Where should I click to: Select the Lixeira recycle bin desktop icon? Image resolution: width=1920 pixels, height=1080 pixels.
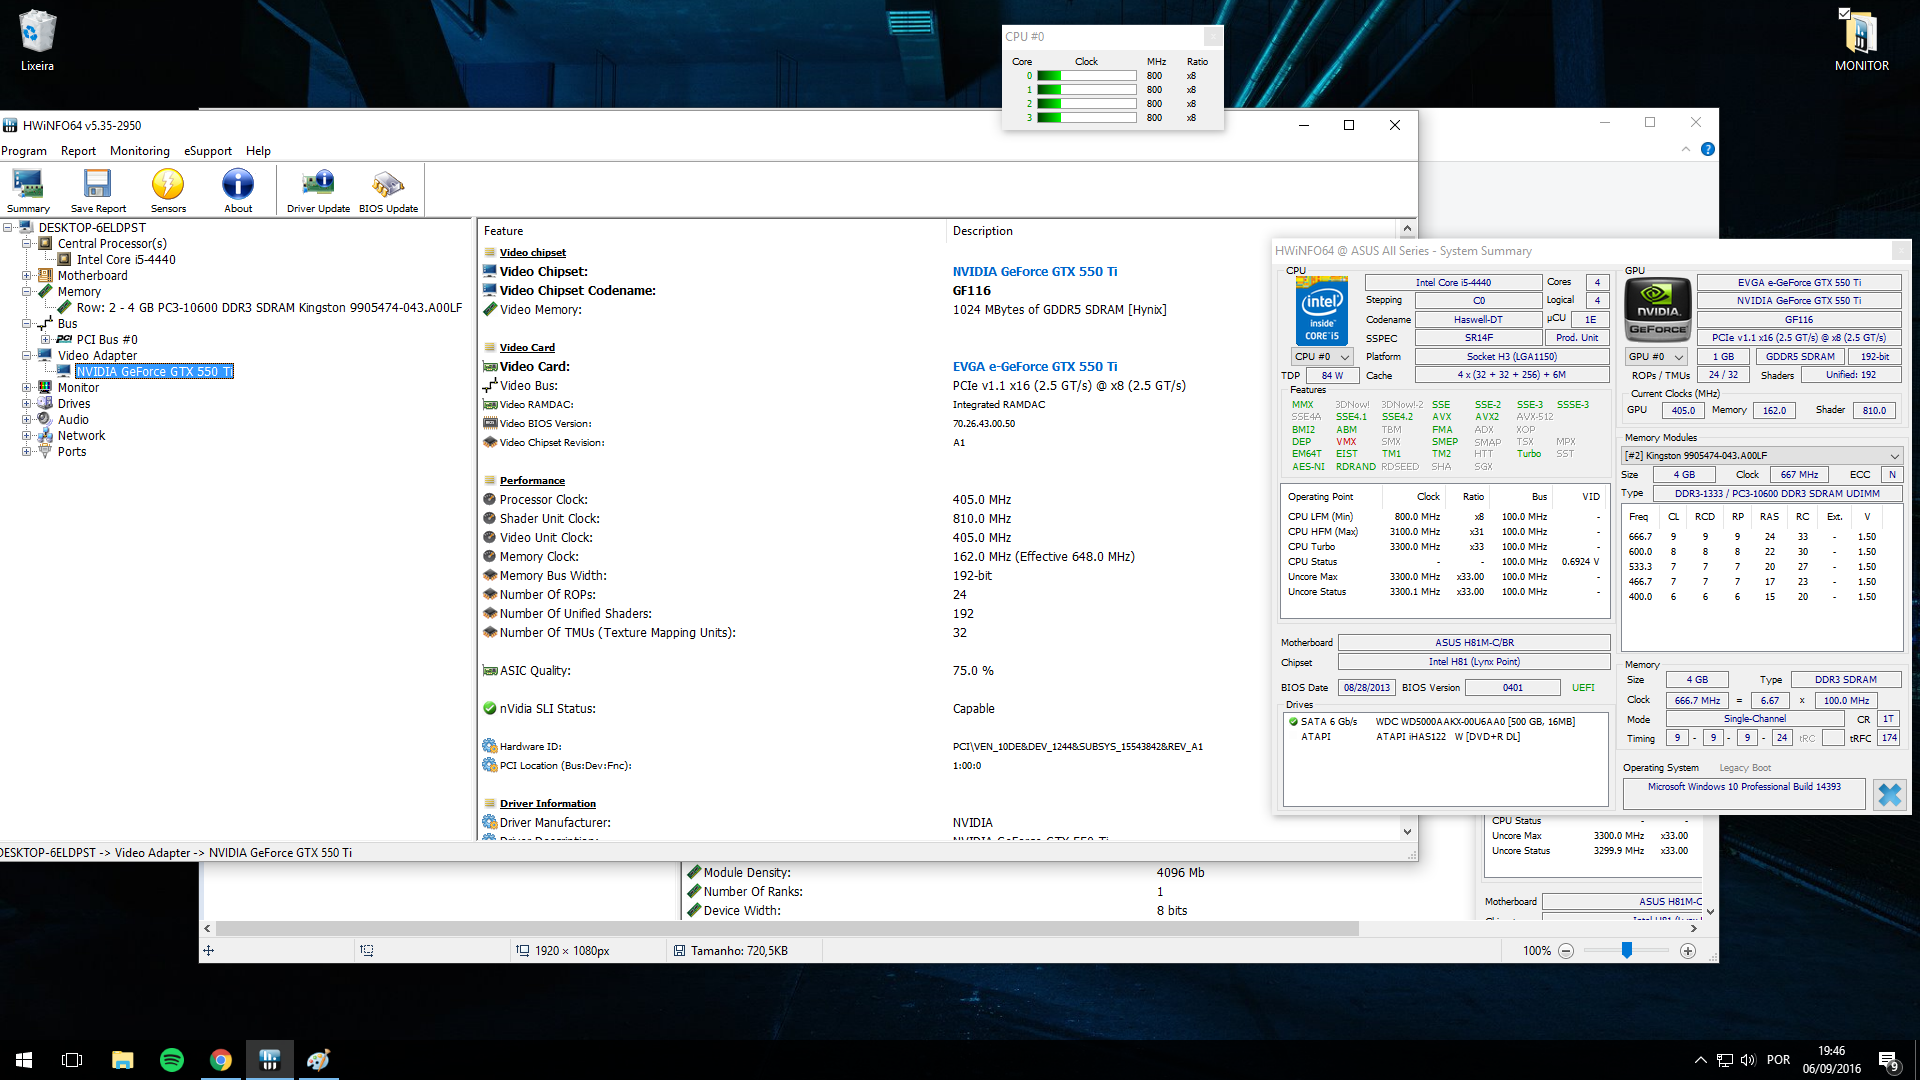click(37, 40)
